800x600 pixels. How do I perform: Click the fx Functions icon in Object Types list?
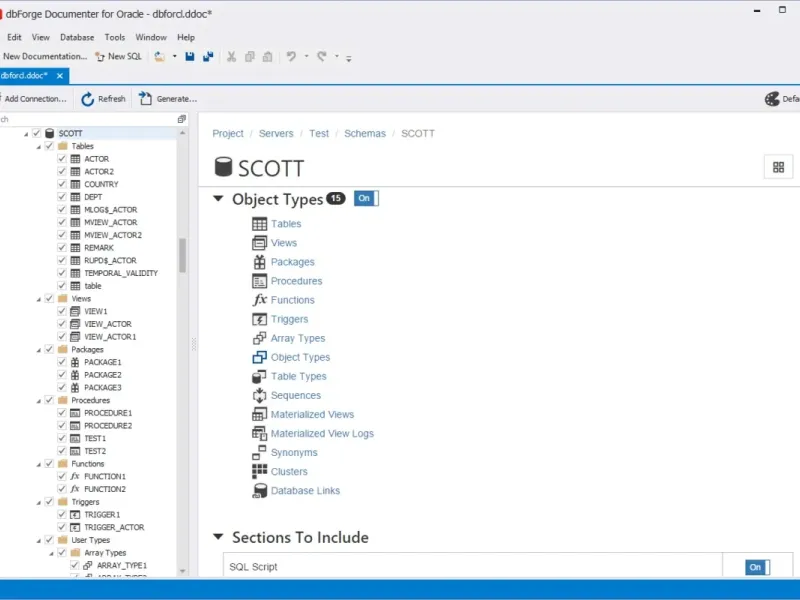[x=260, y=300]
